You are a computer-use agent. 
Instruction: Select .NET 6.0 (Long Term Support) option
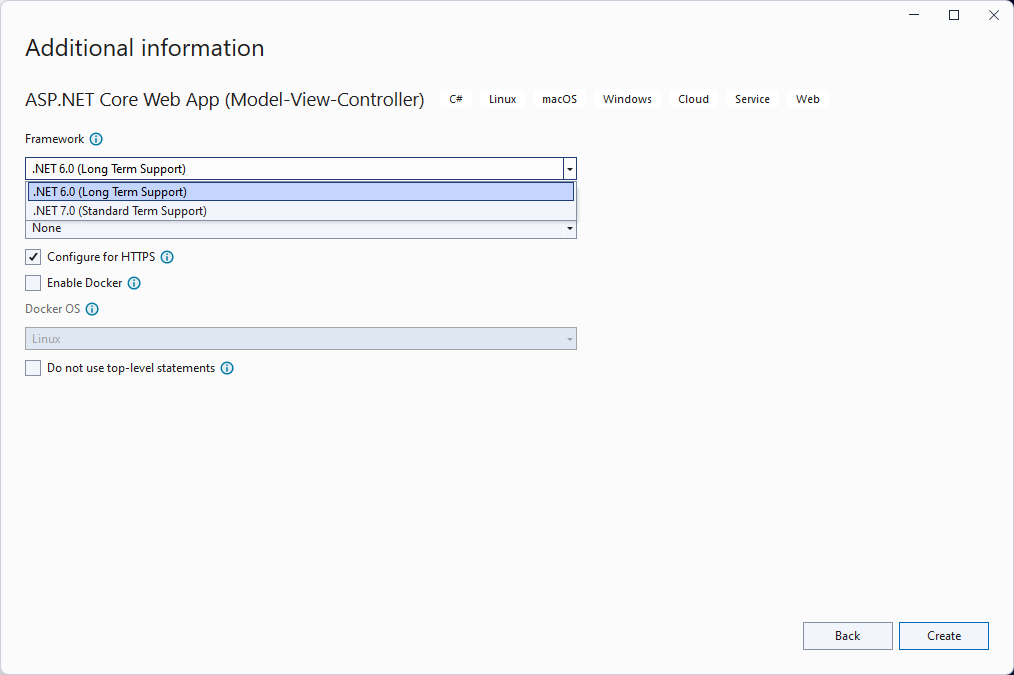pos(301,192)
